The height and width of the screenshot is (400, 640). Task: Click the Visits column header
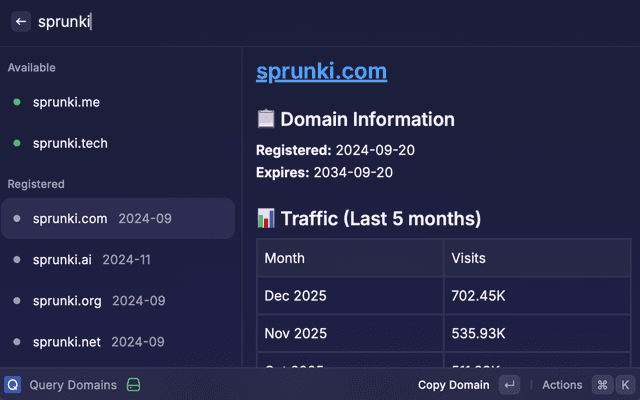[x=468, y=258]
